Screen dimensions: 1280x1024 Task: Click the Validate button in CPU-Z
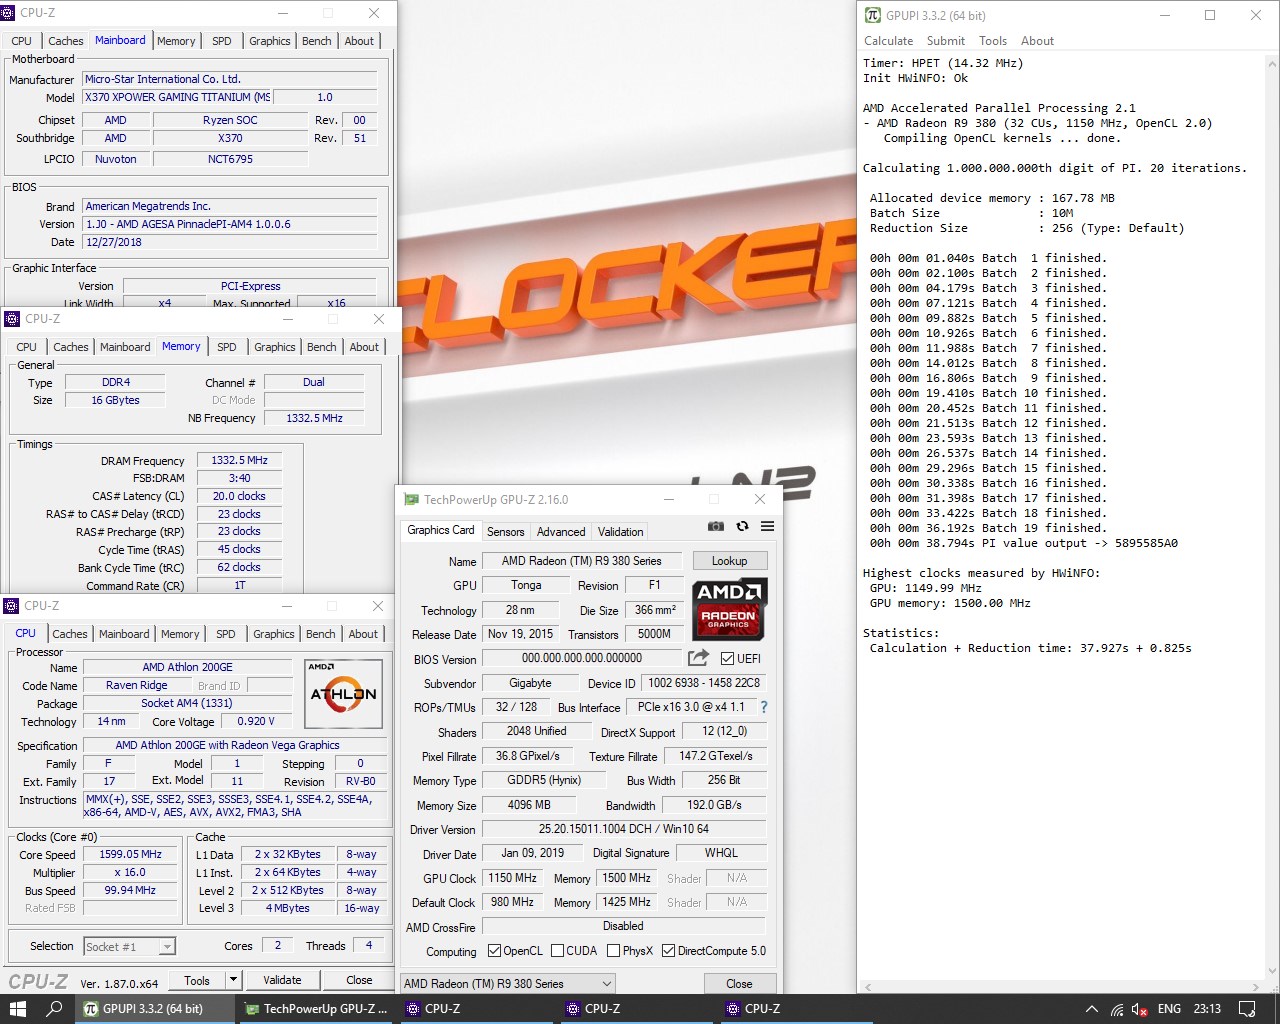point(282,980)
